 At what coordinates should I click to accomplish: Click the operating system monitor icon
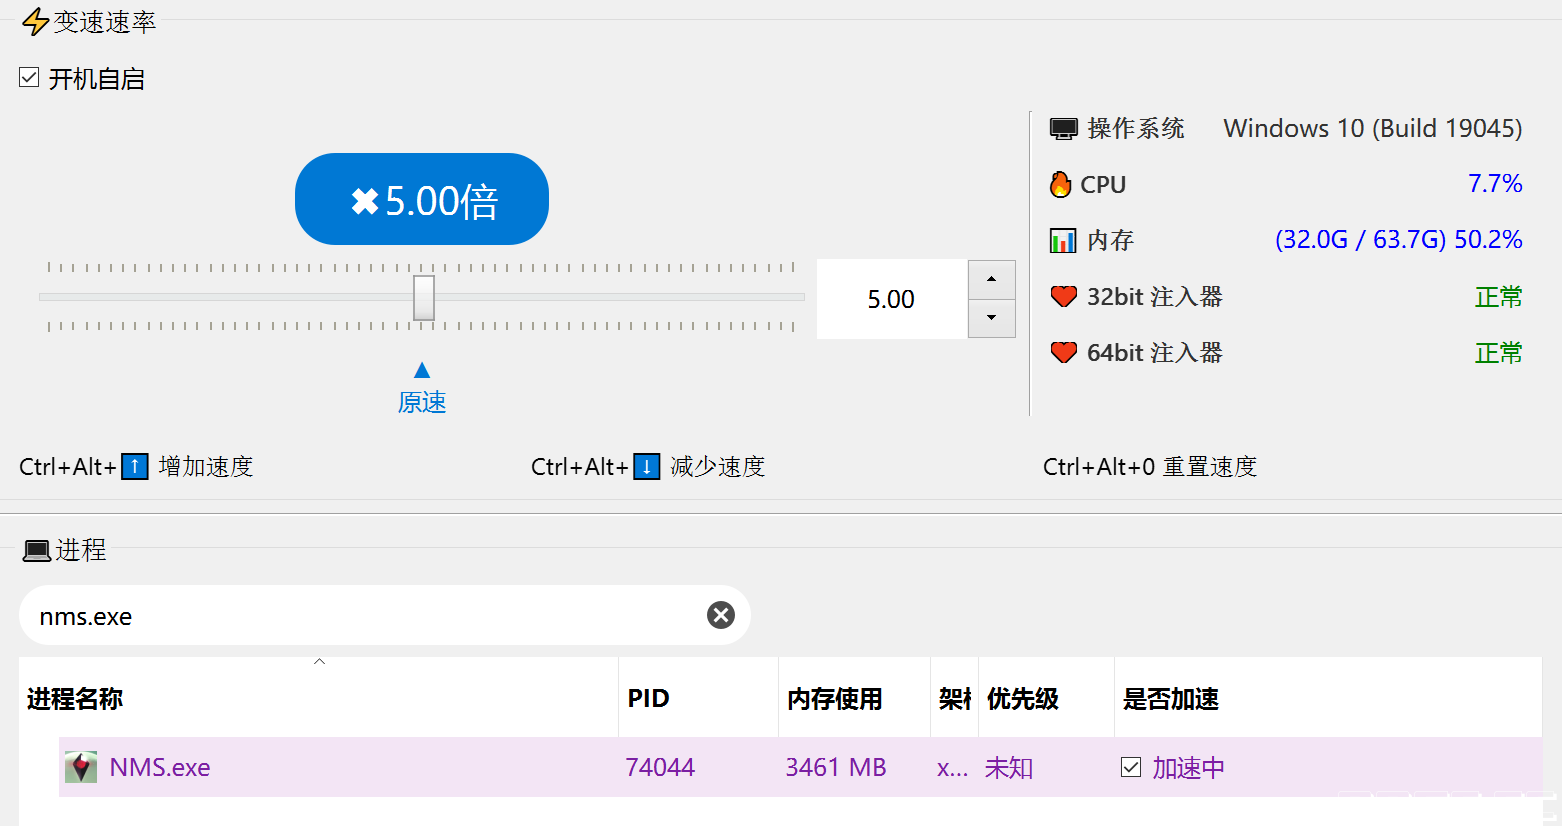click(x=1063, y=129)
